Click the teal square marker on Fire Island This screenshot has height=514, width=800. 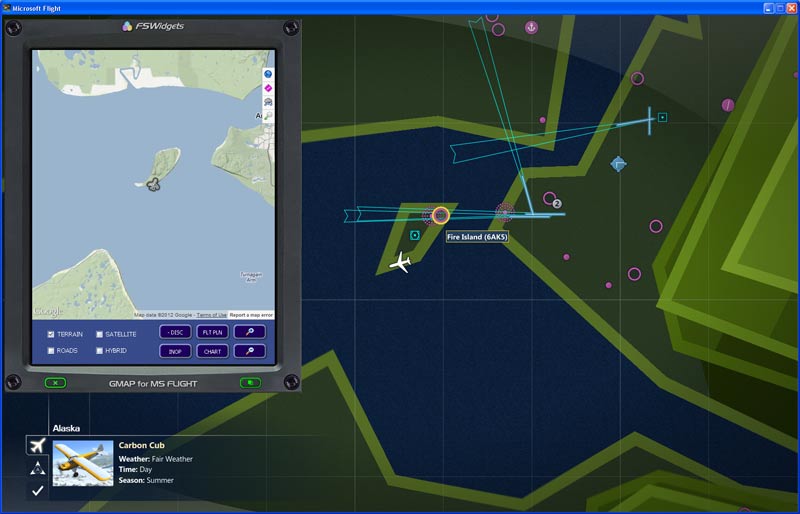click(415, 235)
